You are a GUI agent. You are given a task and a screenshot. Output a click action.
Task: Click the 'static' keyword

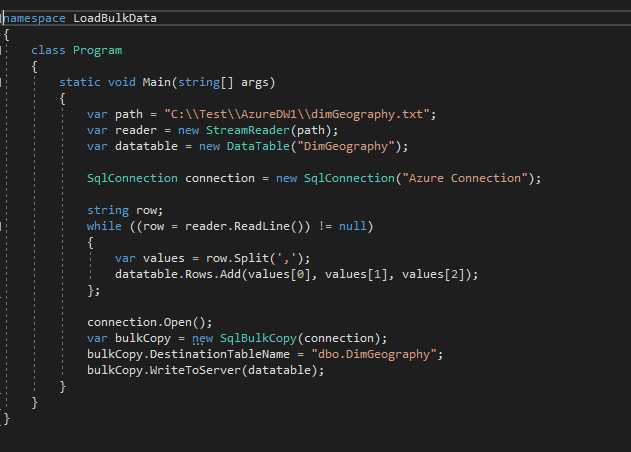(80, 83)
